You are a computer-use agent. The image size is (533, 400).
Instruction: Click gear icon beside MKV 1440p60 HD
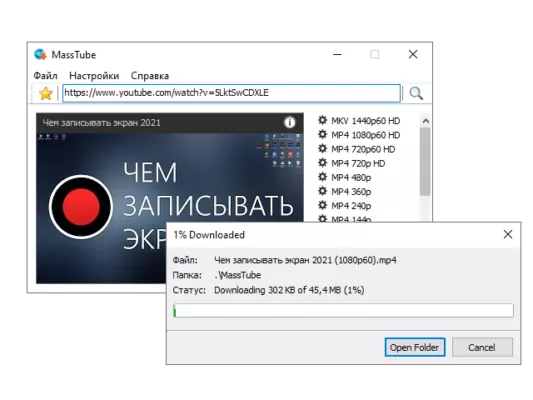322,120
